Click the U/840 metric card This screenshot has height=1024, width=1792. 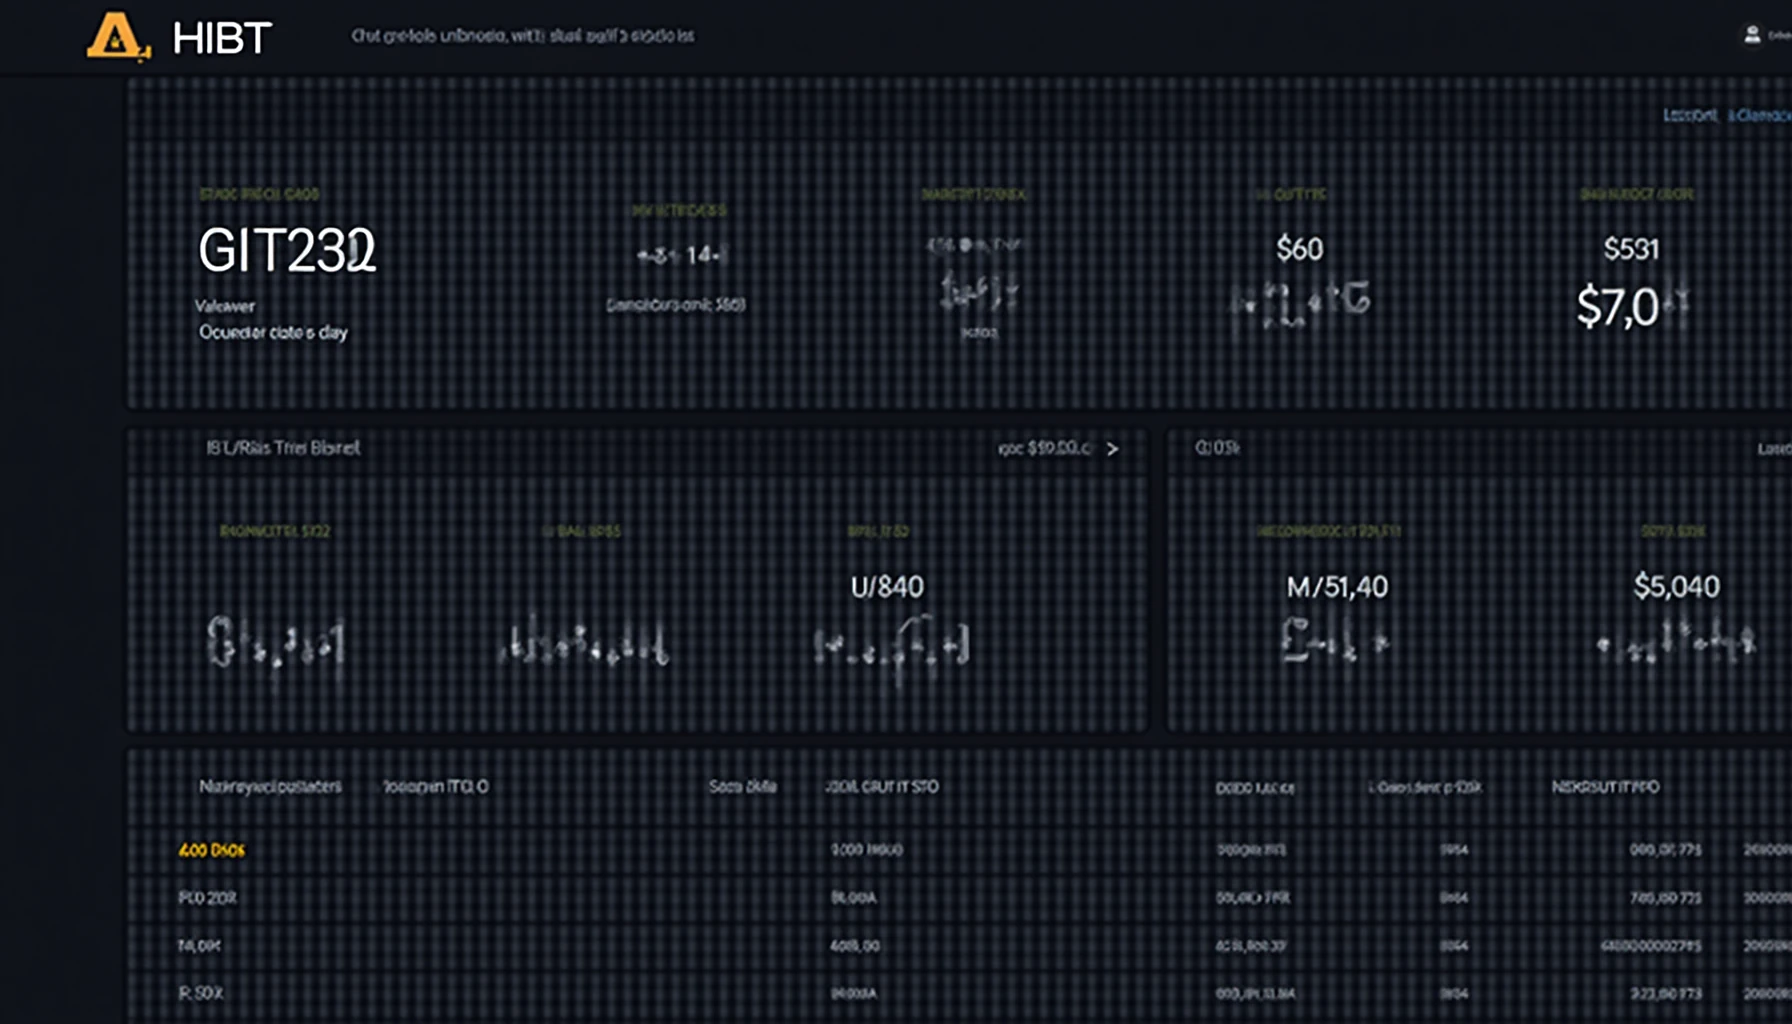[887, 587]
